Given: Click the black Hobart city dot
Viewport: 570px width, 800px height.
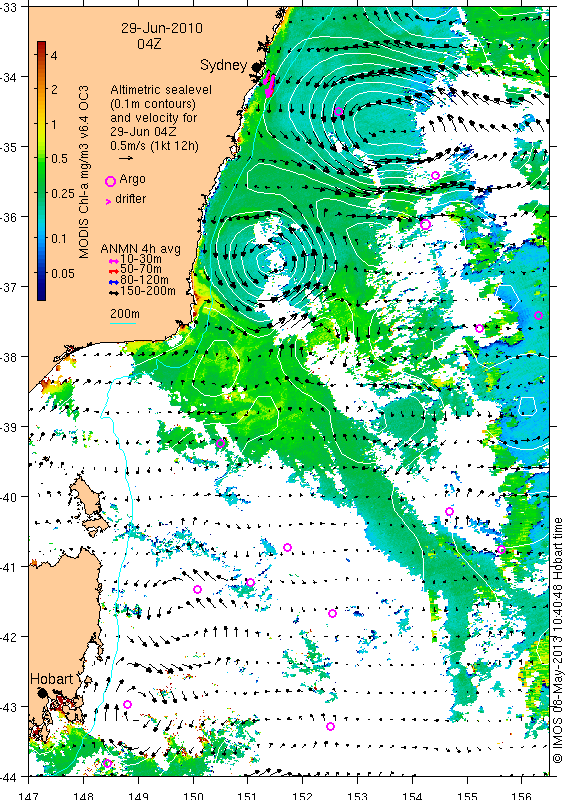Looking at the screenshot, I should pyautogui.click(x=42, y=692).
